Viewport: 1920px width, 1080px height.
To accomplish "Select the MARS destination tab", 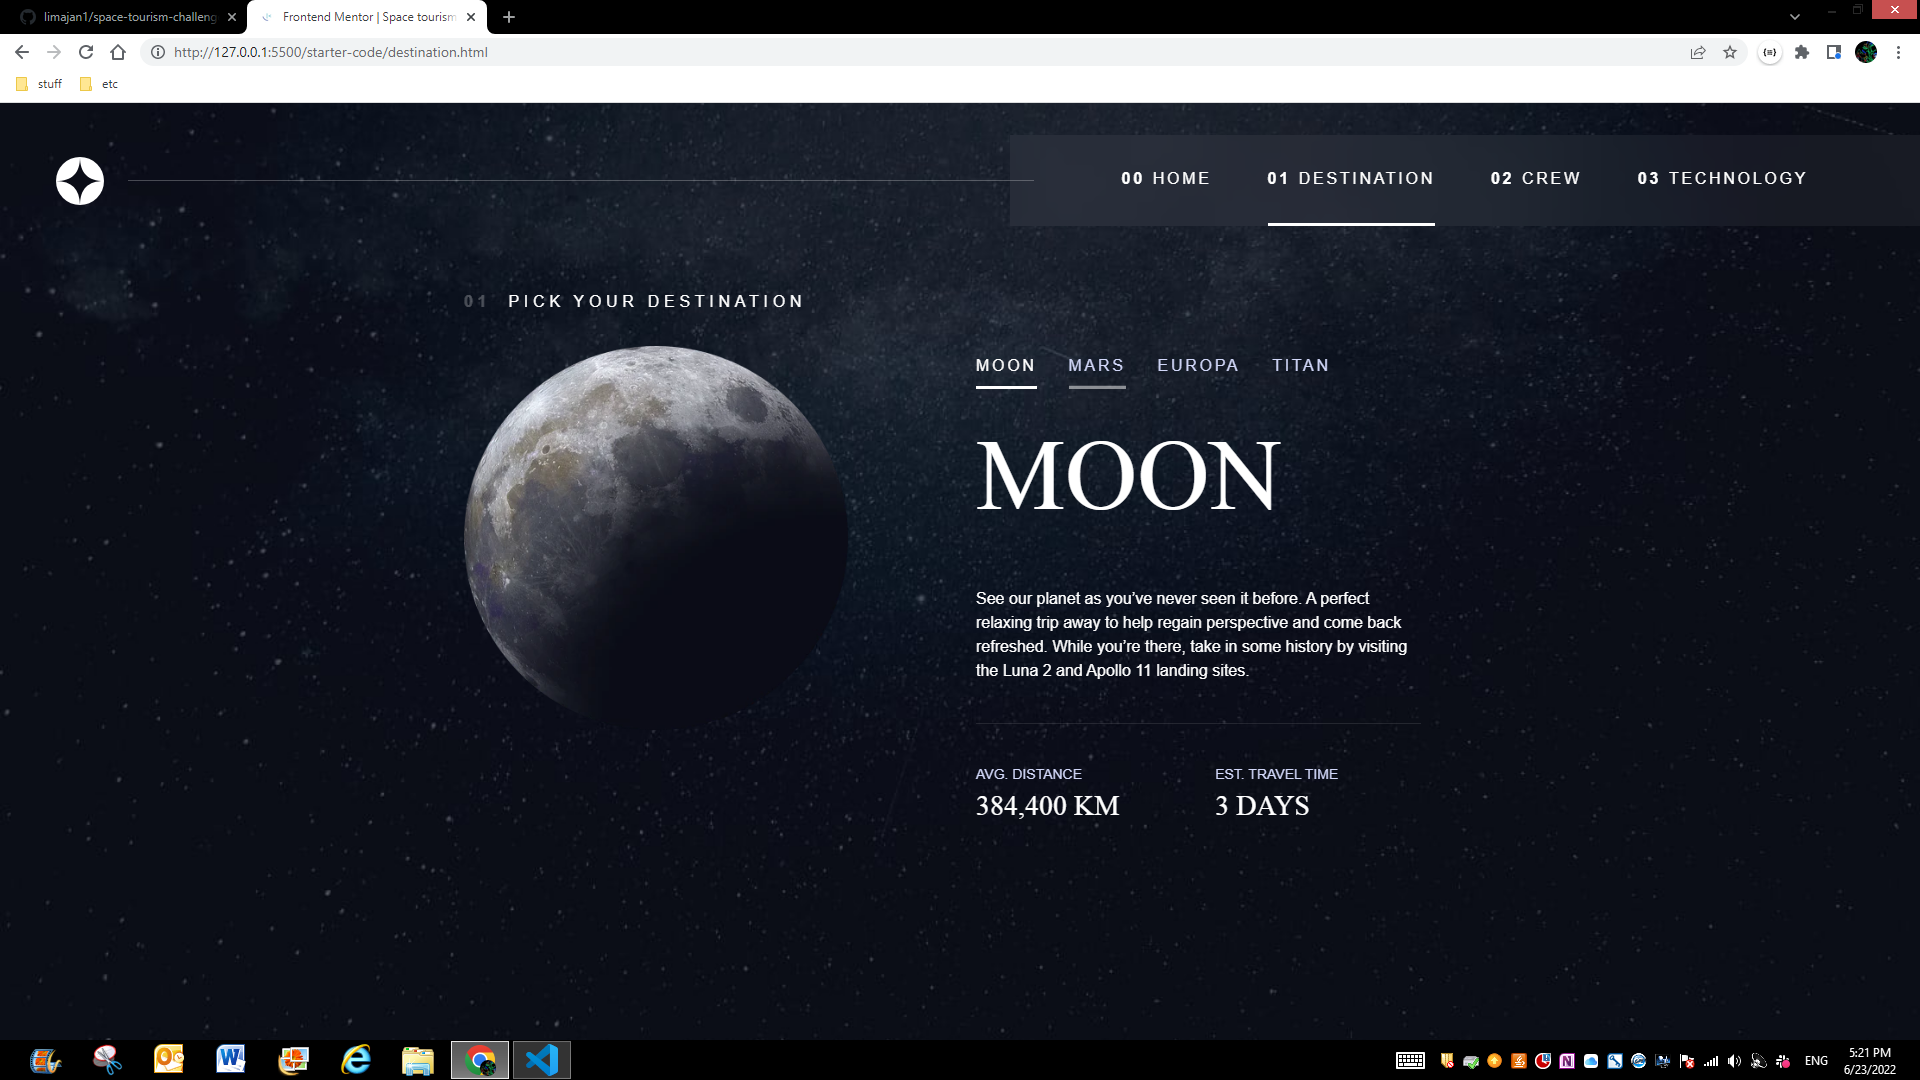I will pos(1096,365).
